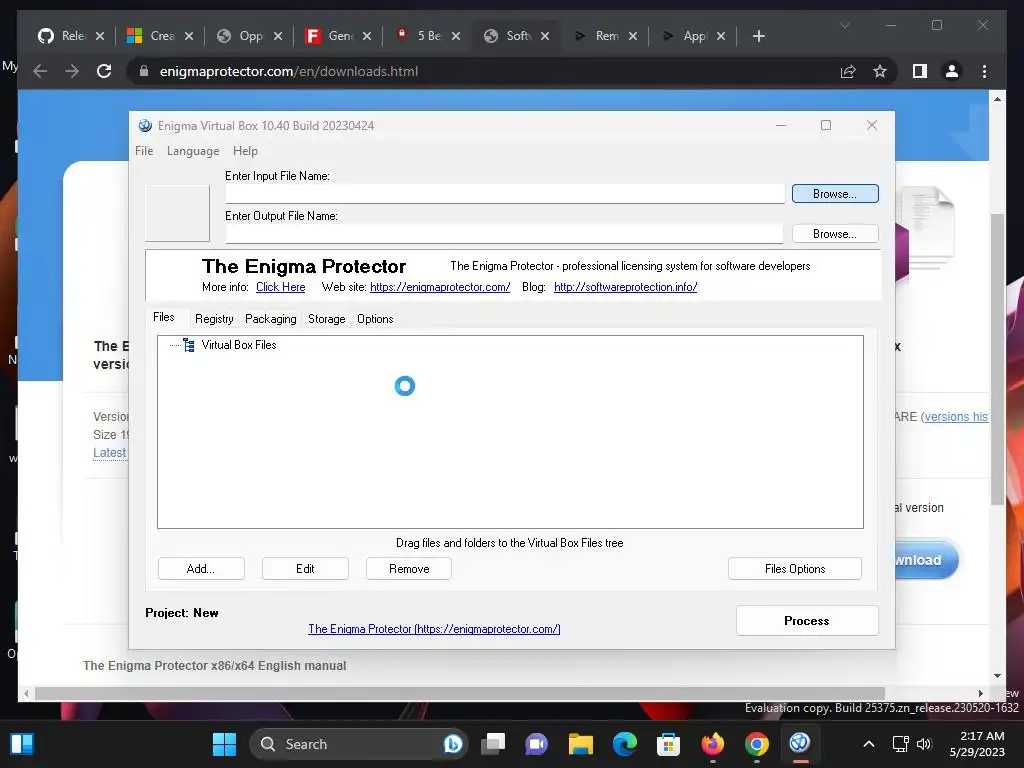
Task: Open Files Options
Action: click(795, 569)
